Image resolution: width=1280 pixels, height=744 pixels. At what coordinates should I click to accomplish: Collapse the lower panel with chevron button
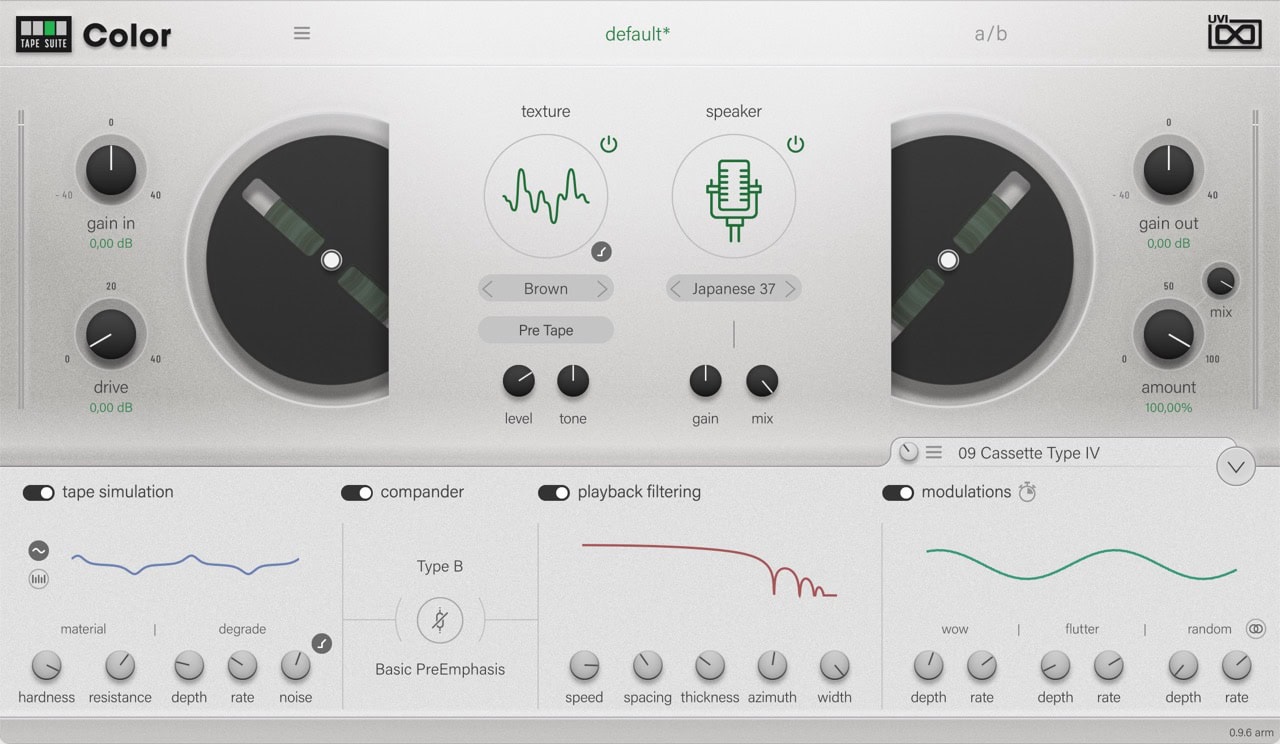click(x=1235, y=466)
